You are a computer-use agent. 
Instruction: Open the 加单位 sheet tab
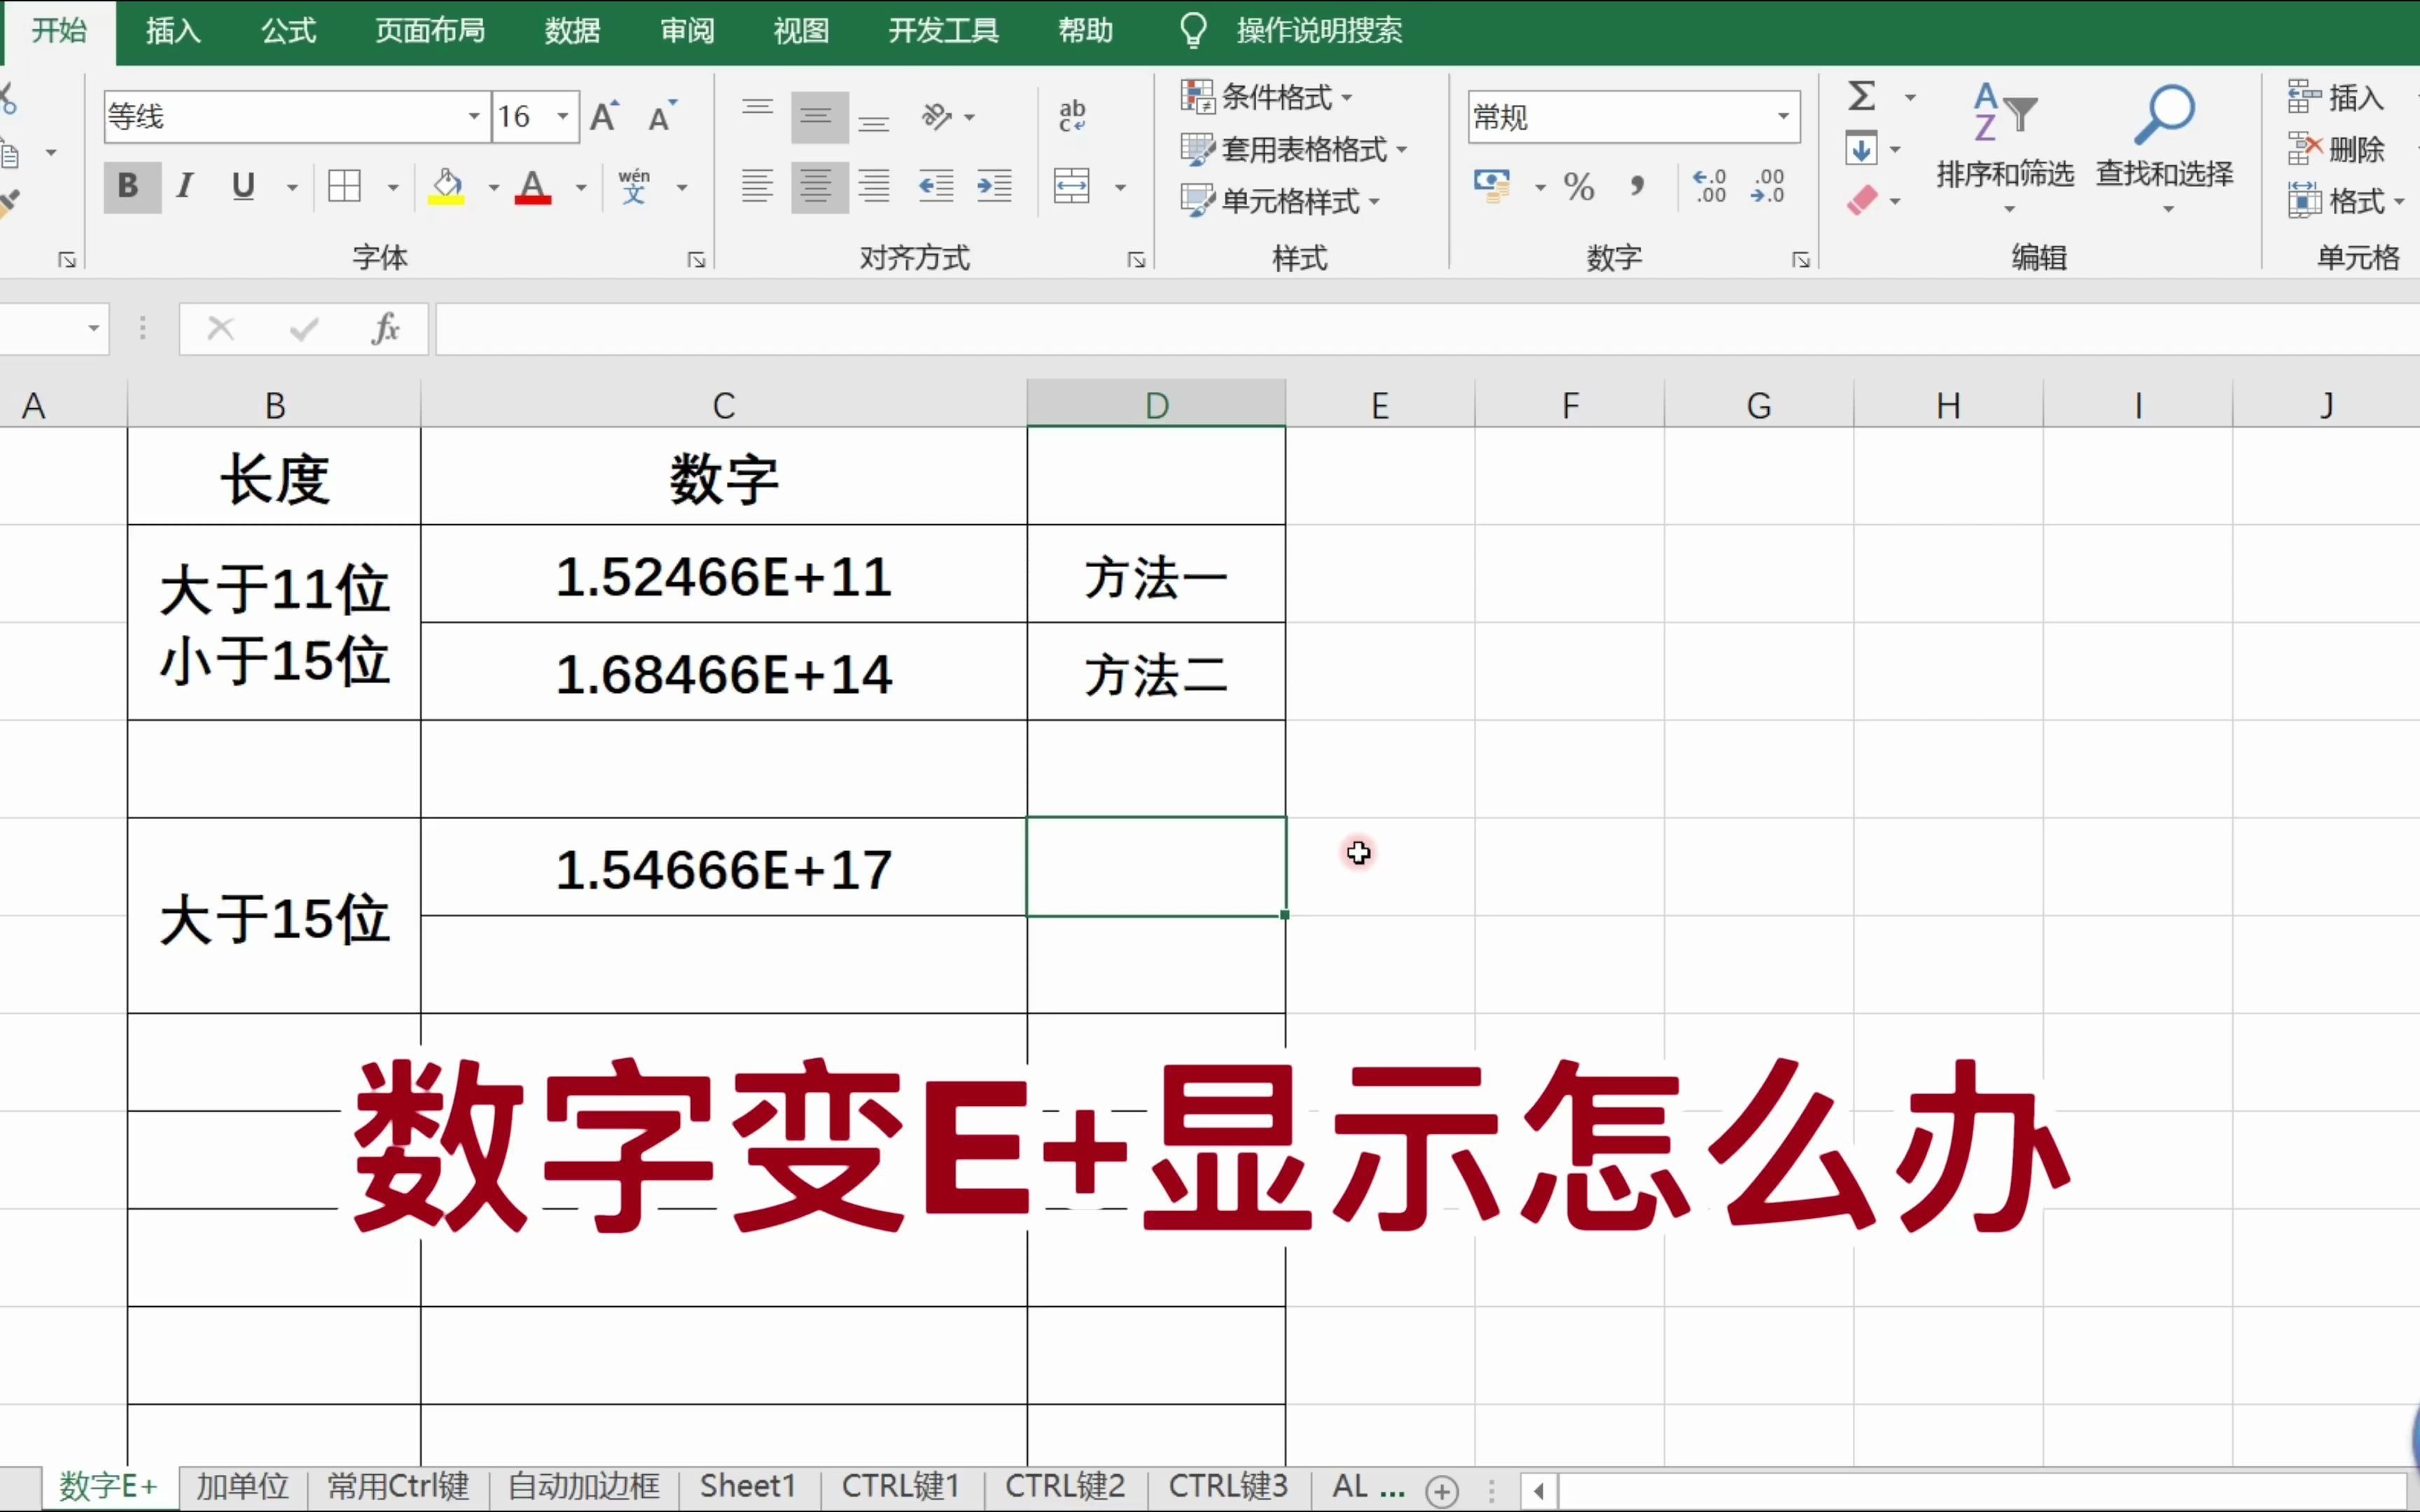[243, 1486]
